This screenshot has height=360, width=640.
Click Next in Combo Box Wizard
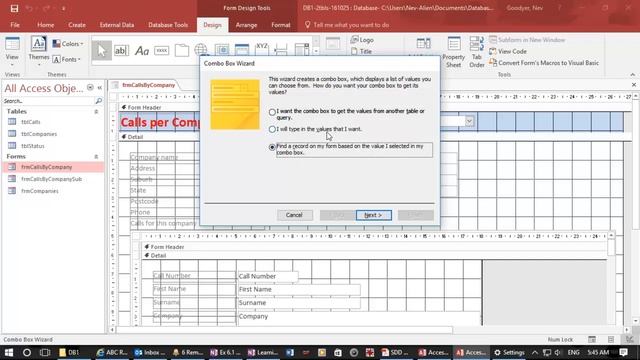pyautogui.click(x=373, y=215)
